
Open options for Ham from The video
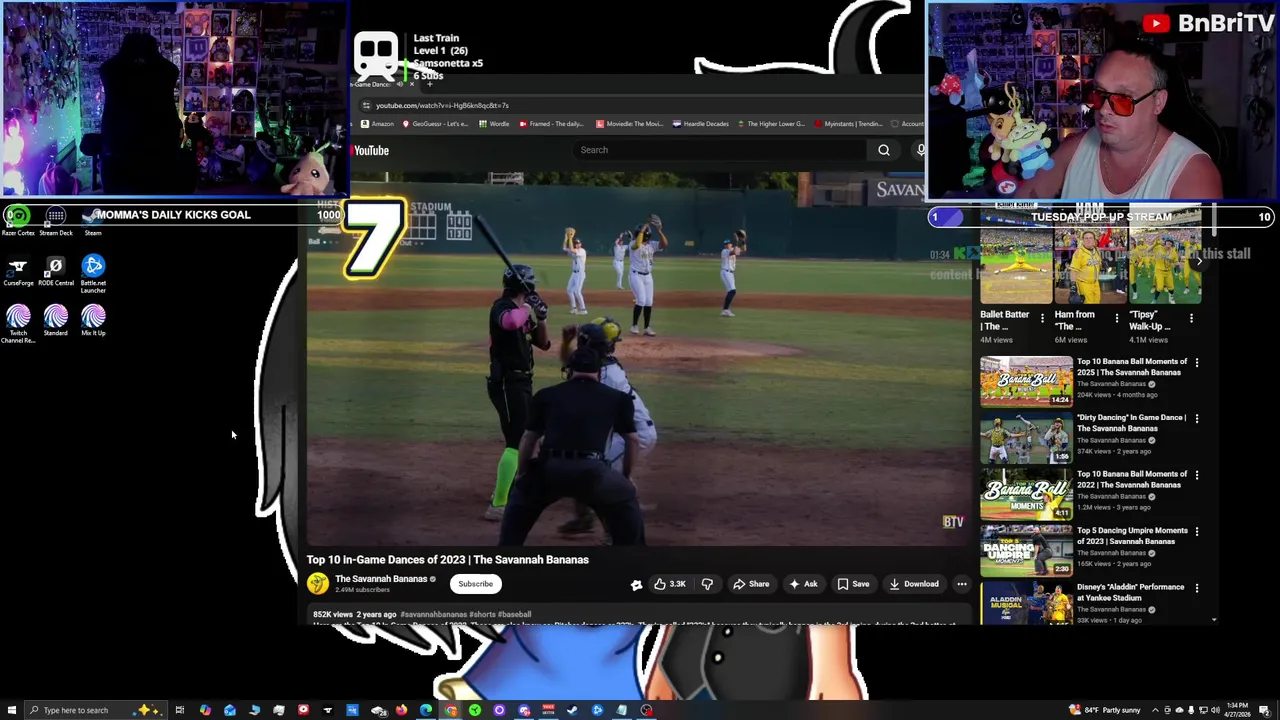(1117, 318)
